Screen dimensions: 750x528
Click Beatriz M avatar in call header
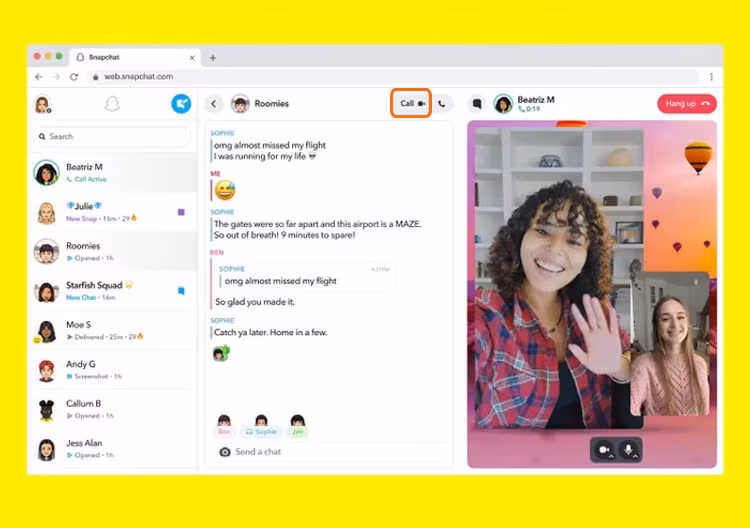click(x=503, y=104)
